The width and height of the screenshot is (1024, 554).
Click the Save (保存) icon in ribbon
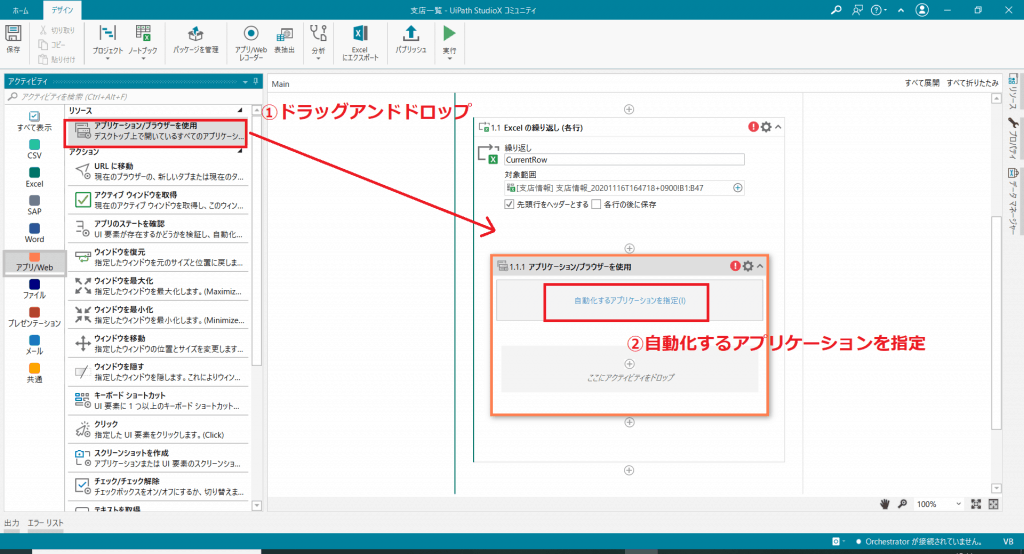click(x=13, y=37)
